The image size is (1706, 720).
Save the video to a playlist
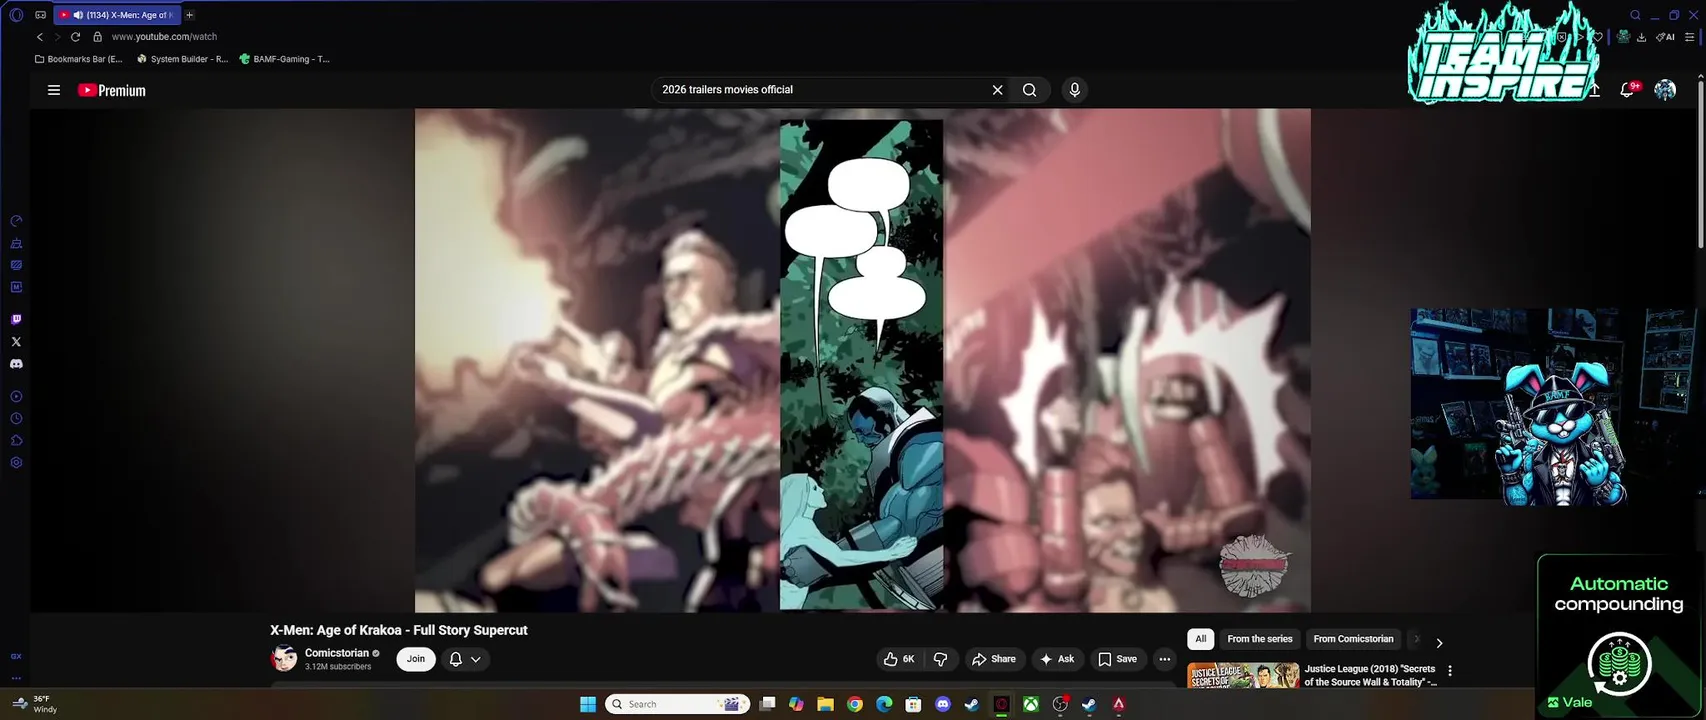pyautogui.click(x=1117, y=659)
